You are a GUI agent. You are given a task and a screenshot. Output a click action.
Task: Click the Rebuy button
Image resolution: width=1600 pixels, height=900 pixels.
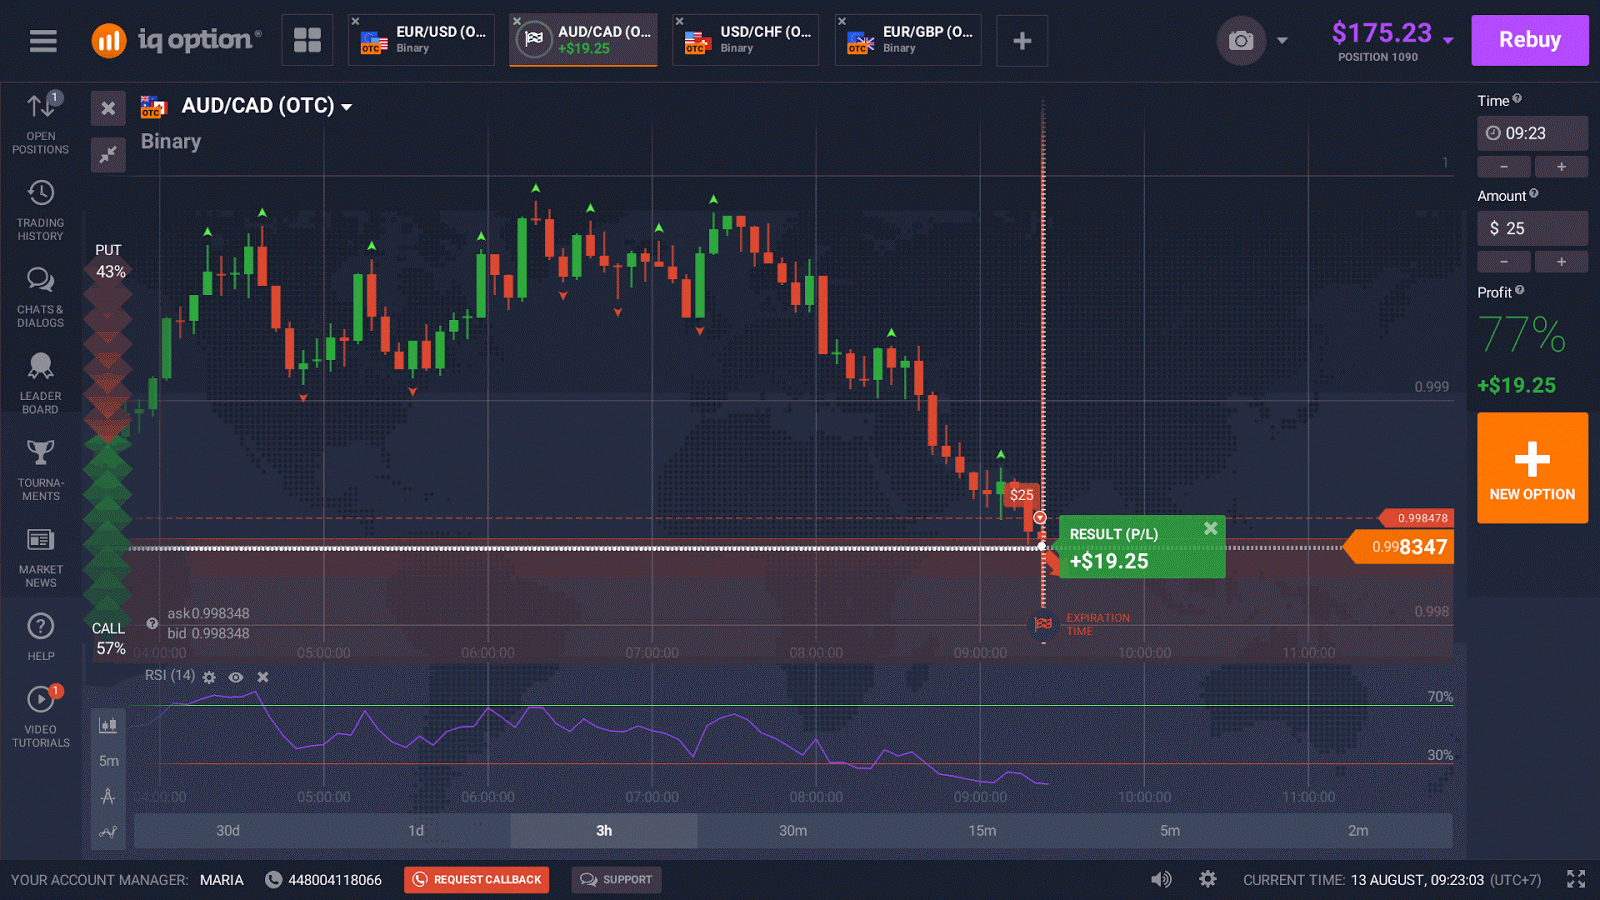[x=1529, y=40]
